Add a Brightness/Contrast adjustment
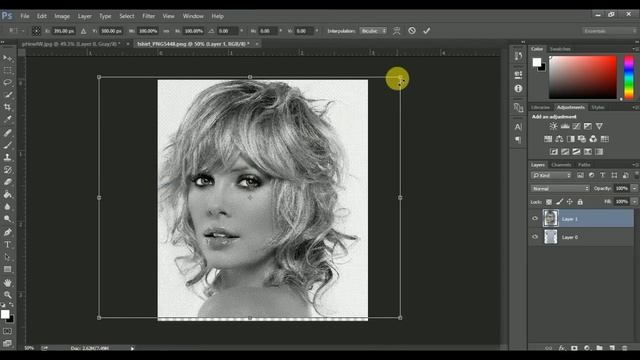The width and height of the screenshot is (640, 360). pyautogui.click(x=553, y=126)
